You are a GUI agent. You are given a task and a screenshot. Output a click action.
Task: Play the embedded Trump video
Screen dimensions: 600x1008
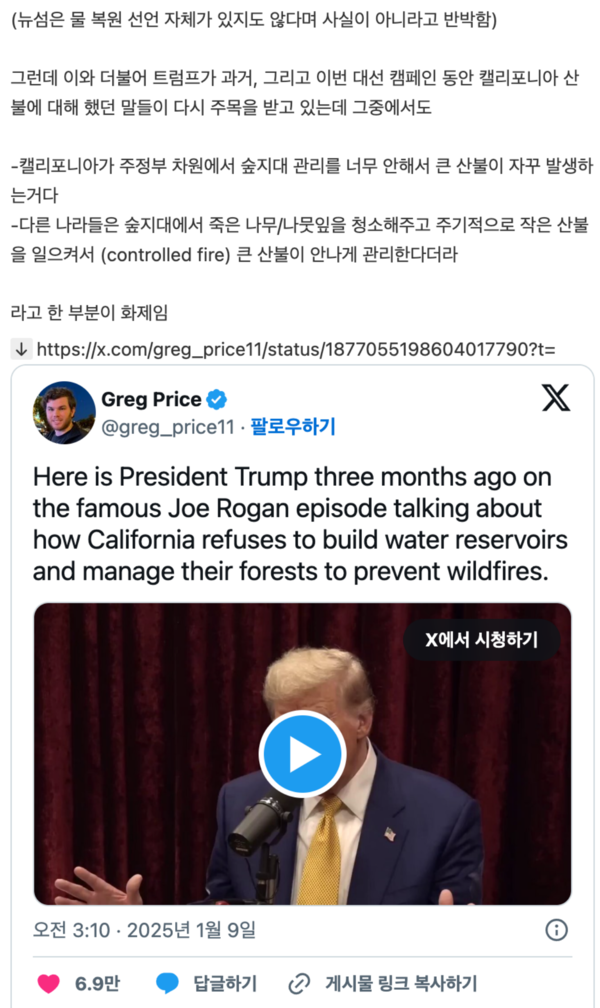(302, 754)
